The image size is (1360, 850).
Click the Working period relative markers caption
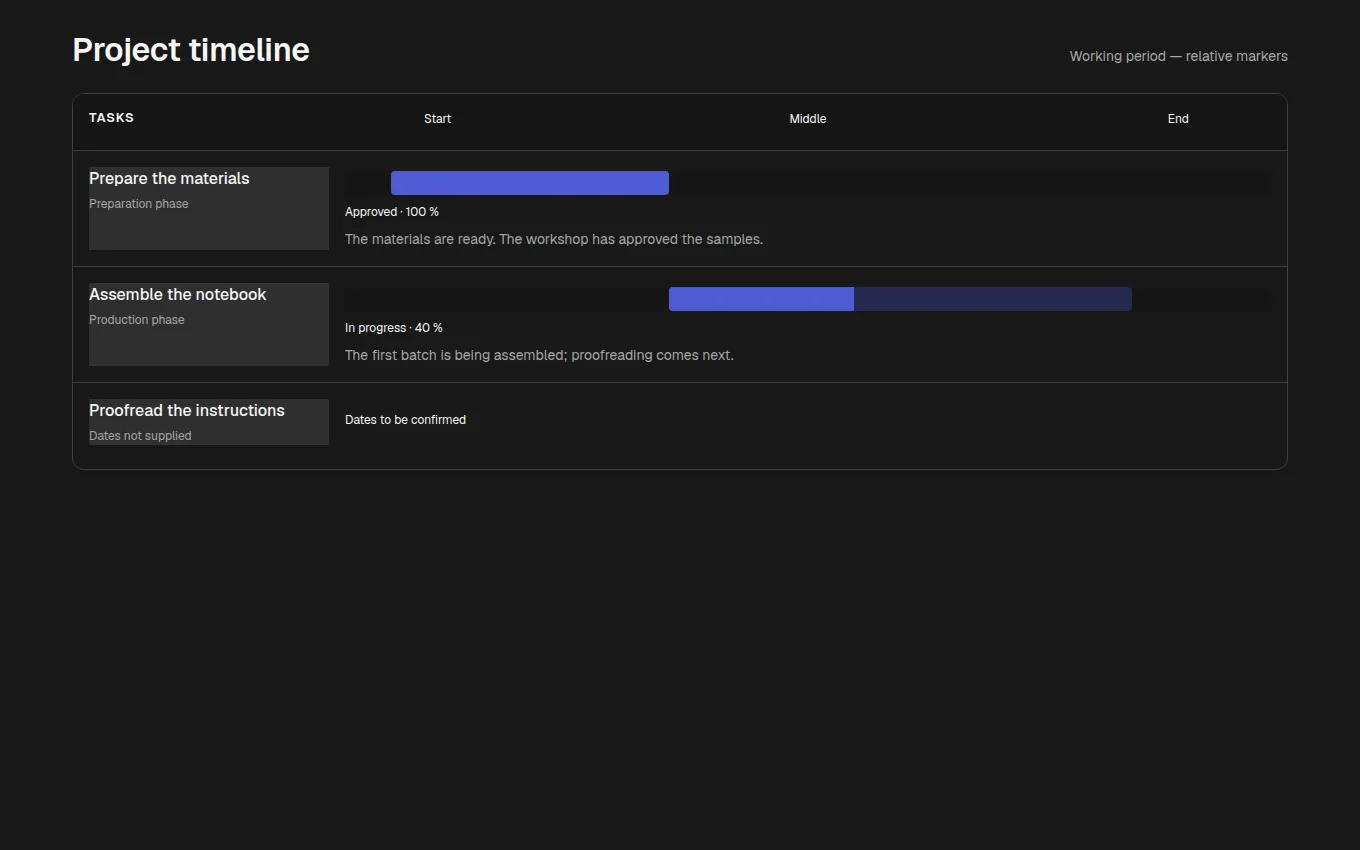click(x=1179, y=56)
